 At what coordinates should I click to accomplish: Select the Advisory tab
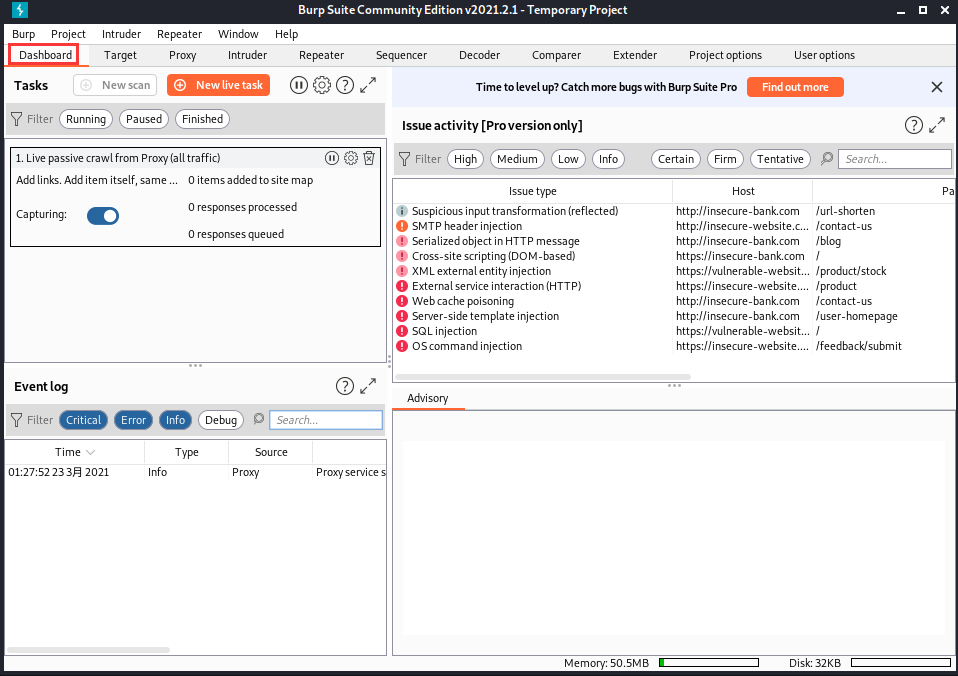[428, 398]
